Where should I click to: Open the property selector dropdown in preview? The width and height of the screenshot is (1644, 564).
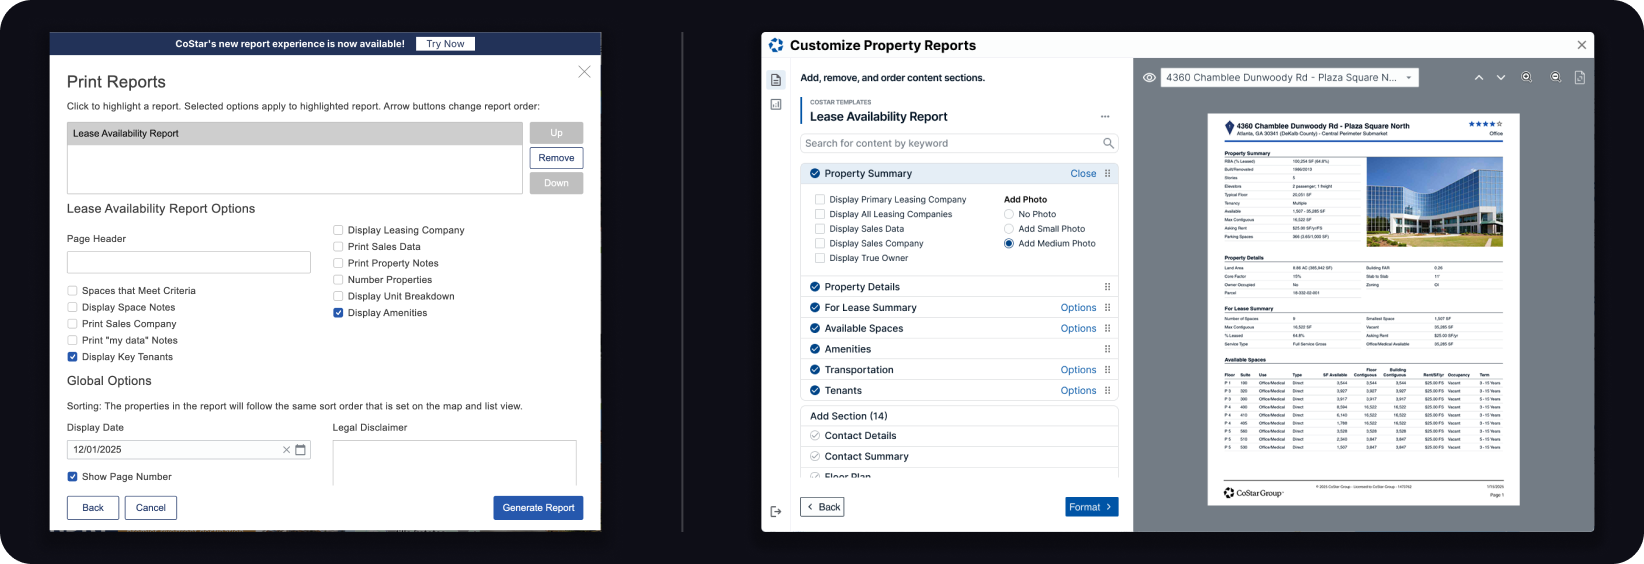click(1289, 77)
